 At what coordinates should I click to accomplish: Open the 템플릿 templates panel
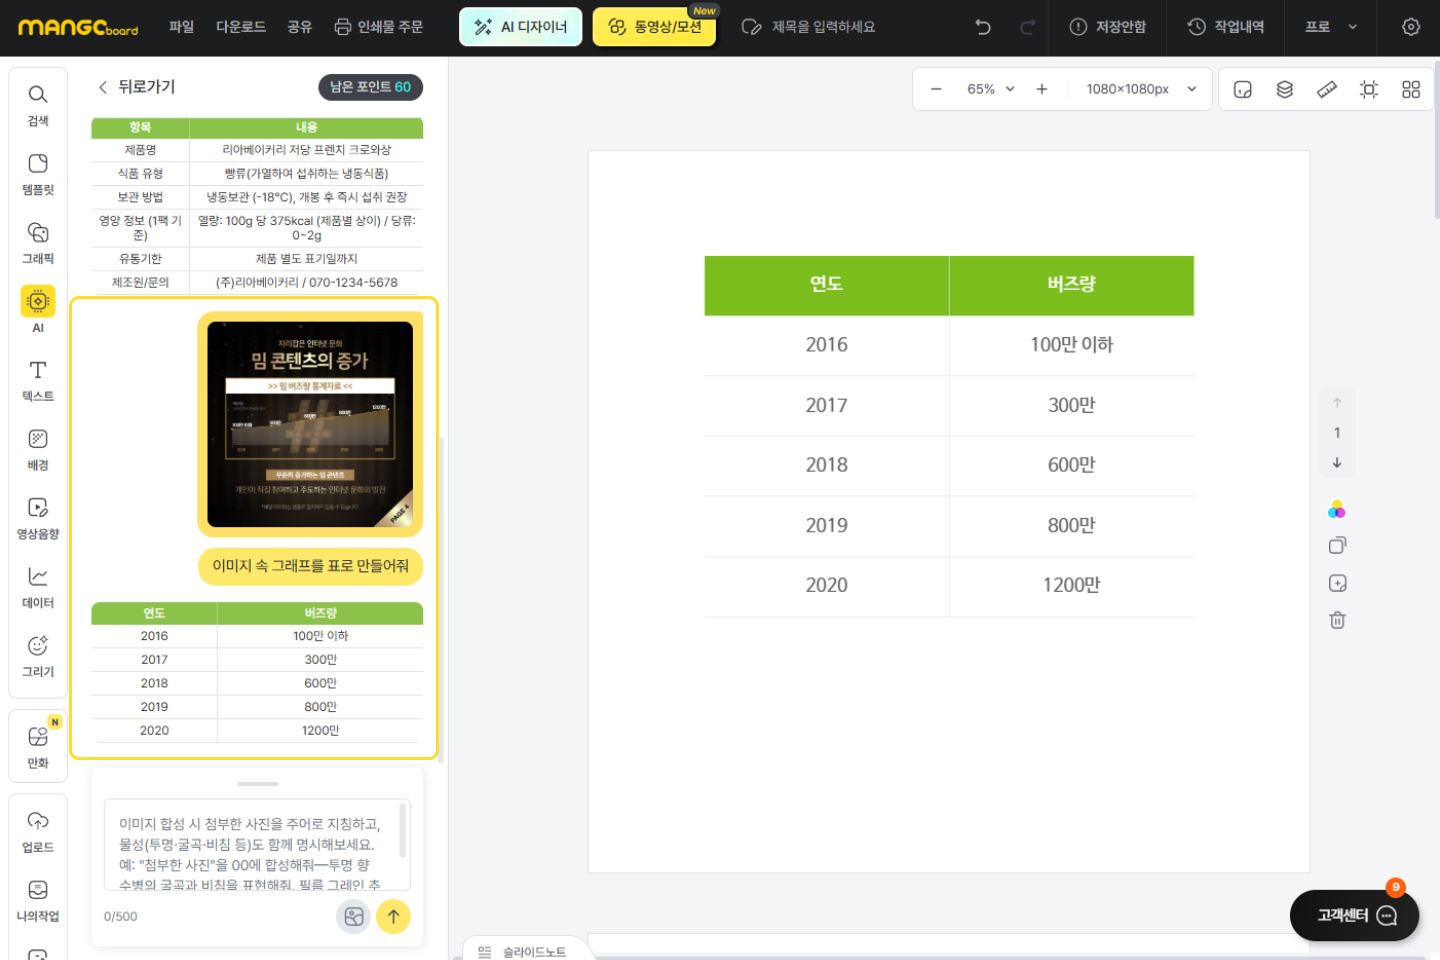(x=38, y=174)
